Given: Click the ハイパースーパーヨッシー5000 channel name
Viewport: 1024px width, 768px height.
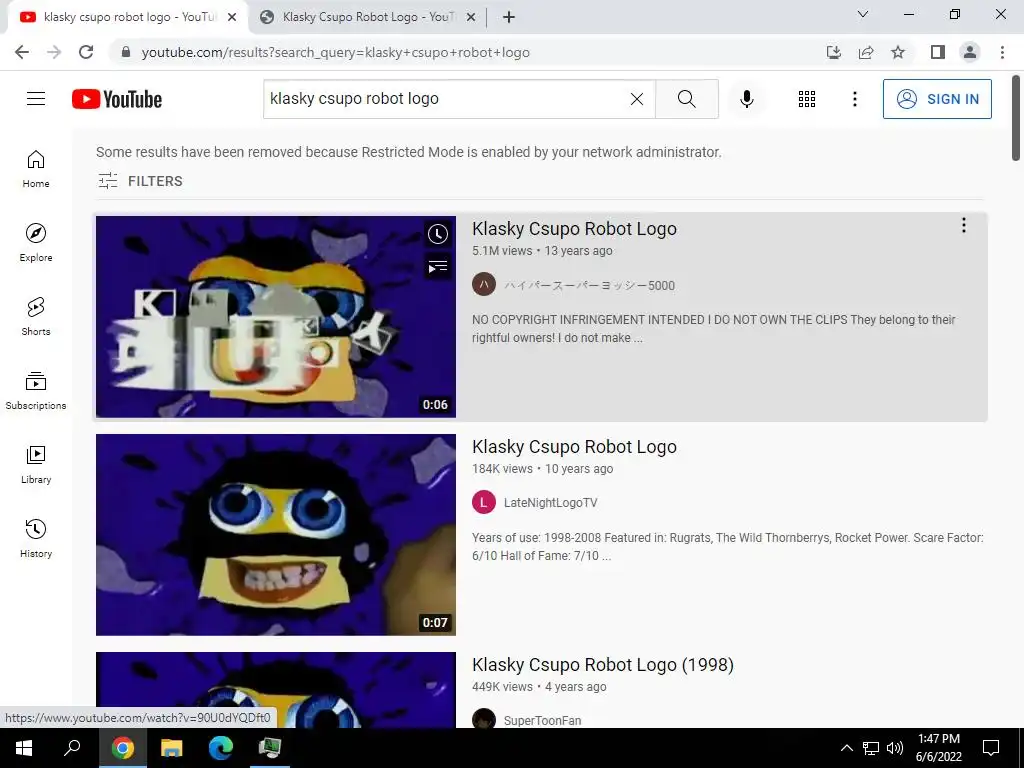Looking at the screenshot, I should pyautogui.click(x=589, y=285).
